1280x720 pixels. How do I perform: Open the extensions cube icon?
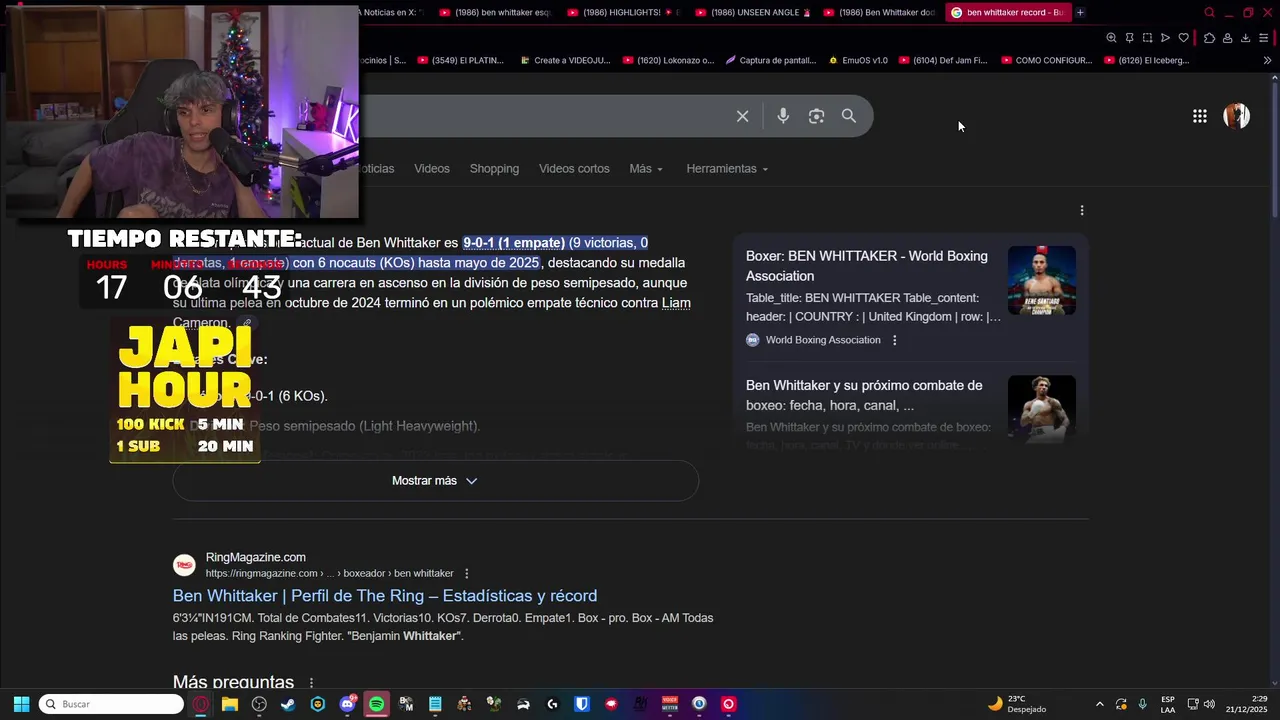pos(1209,38)
